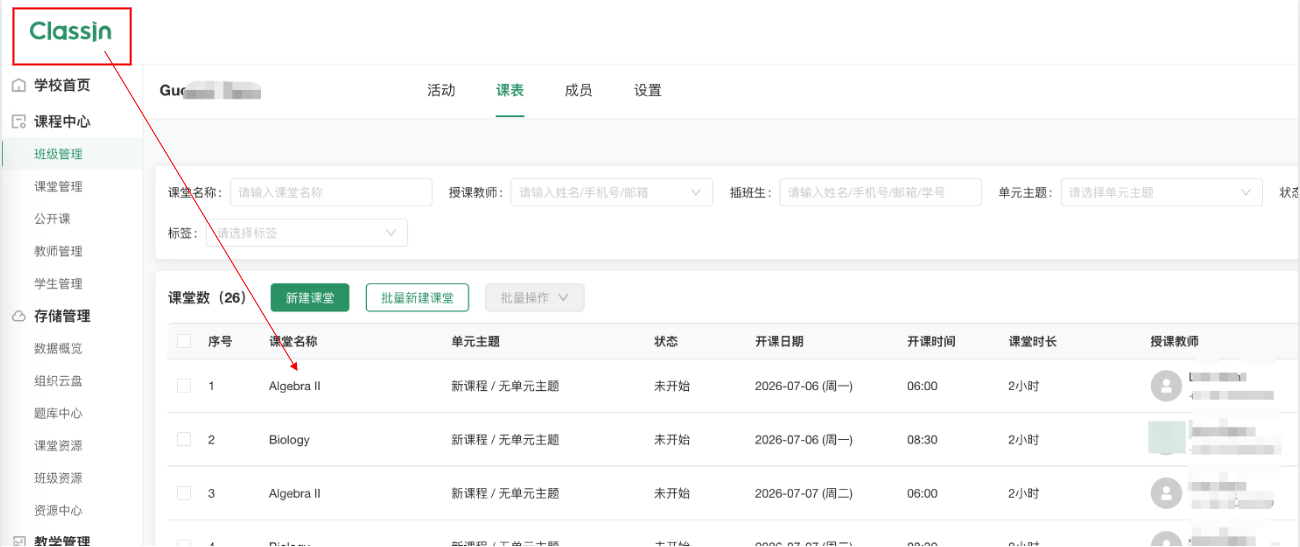Image resolution: width=1300 pixels, height=547 pixels.
Task: Click the 课堂名称 column header
Action: tap(293, 342)
